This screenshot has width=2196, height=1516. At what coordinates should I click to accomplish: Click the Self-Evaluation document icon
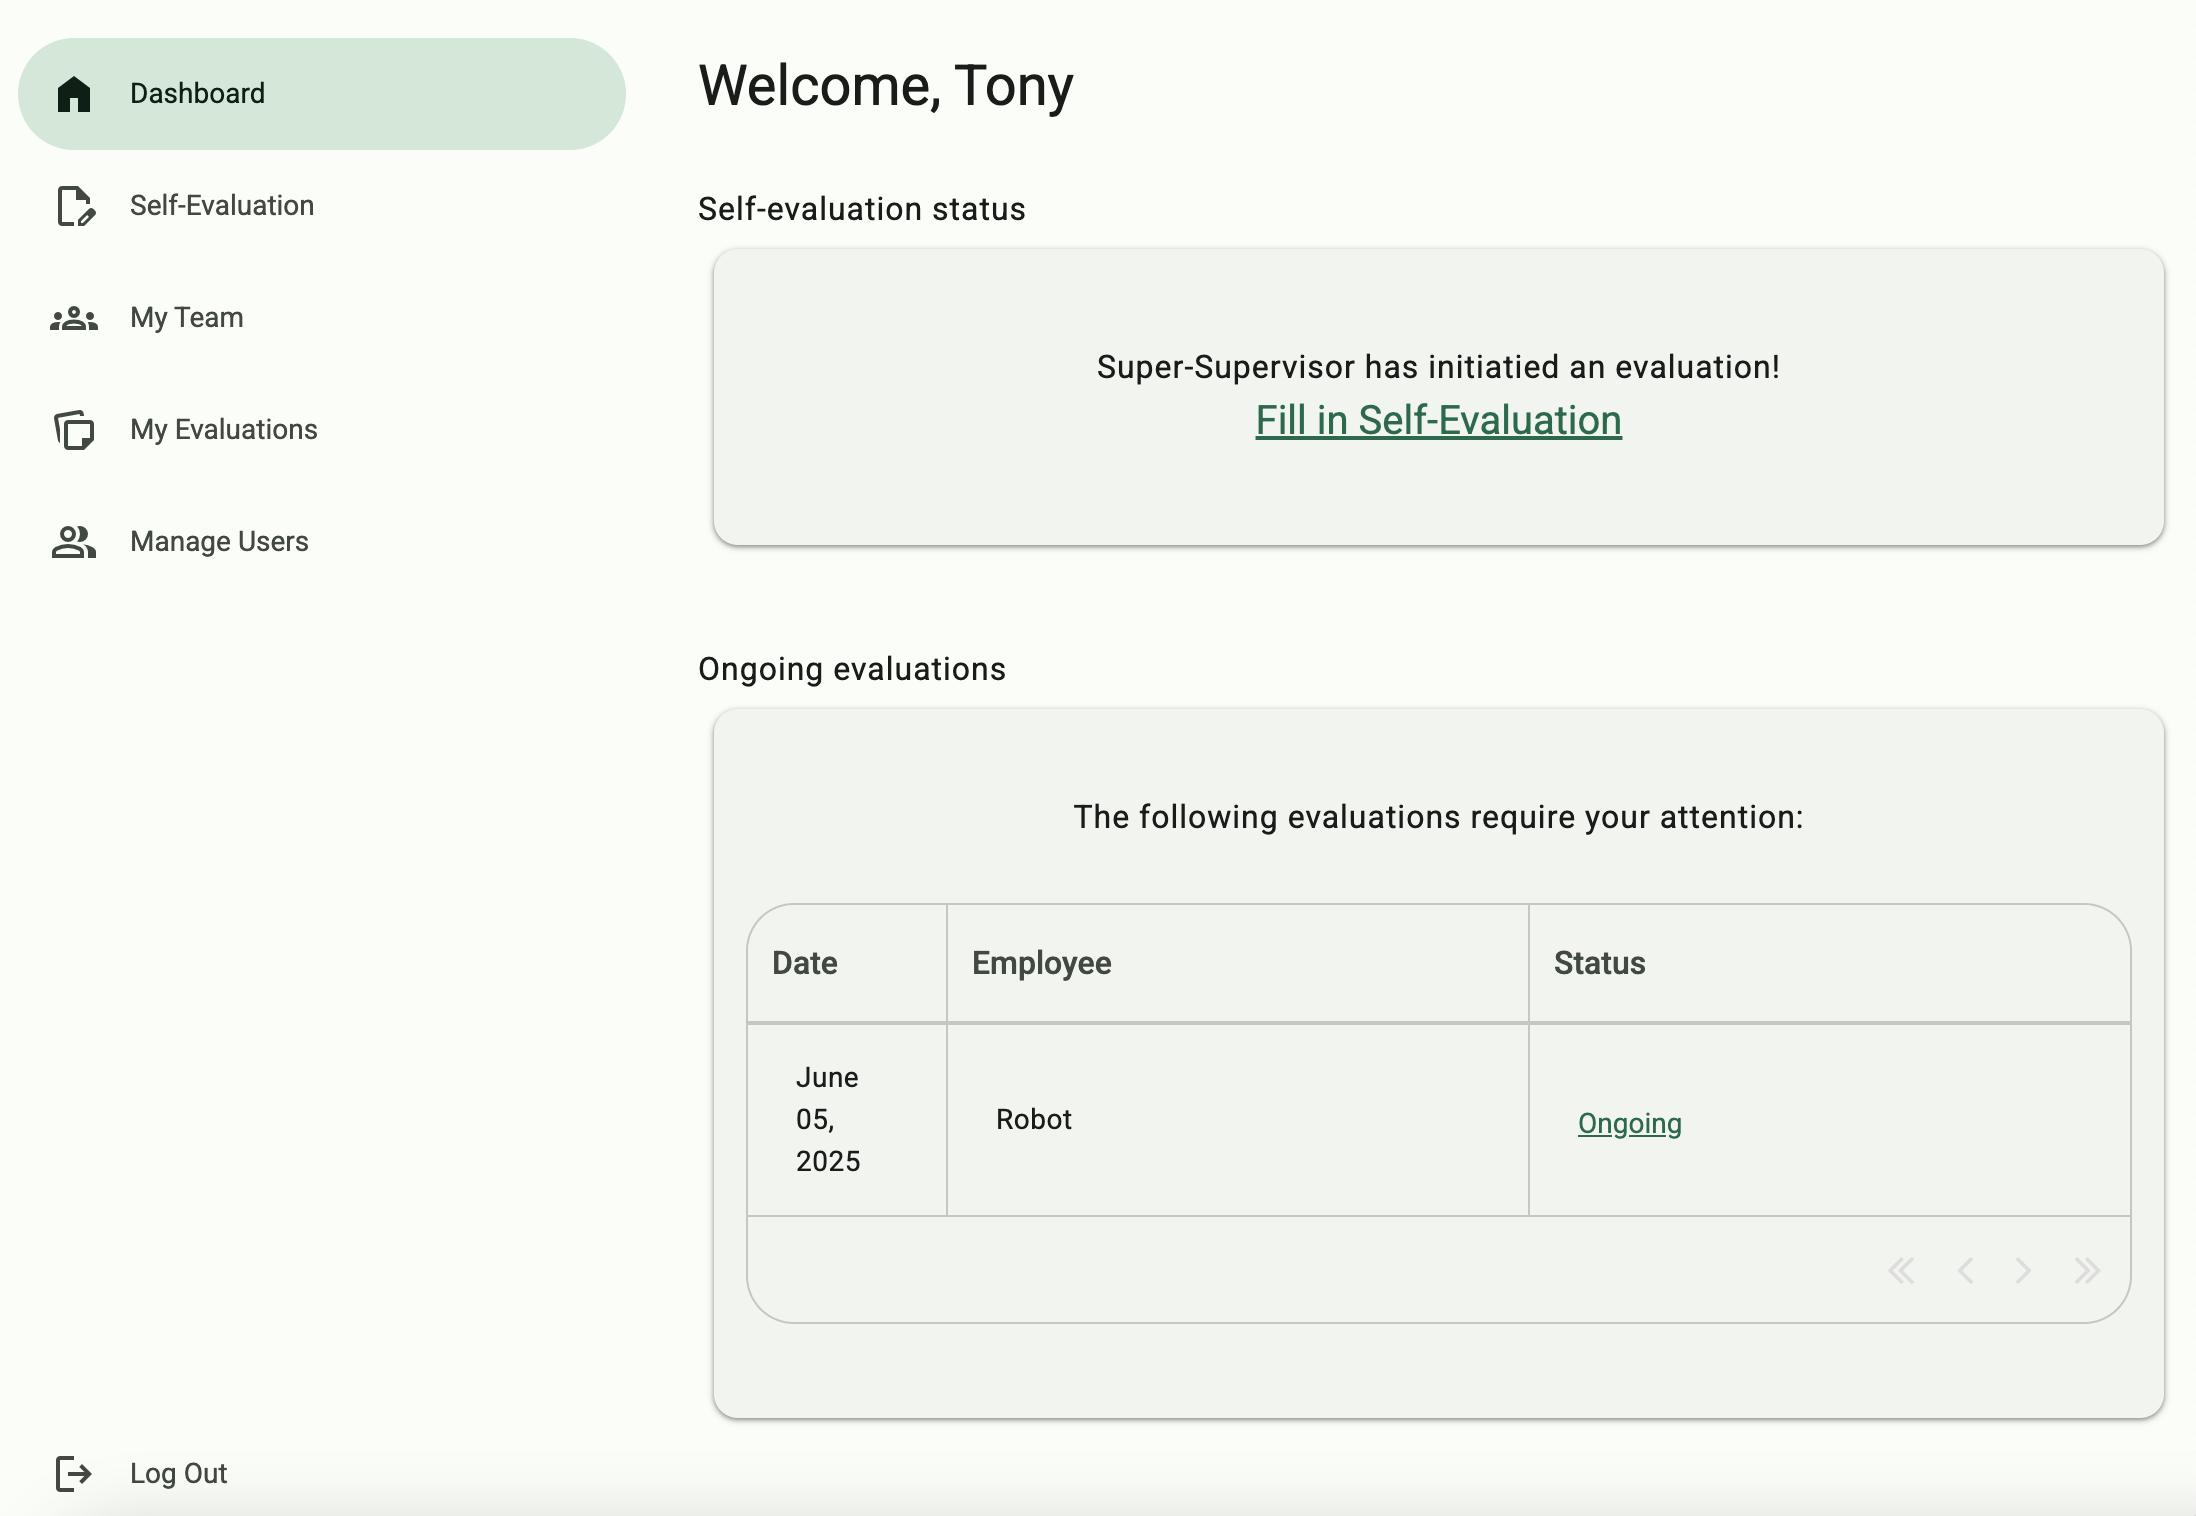pyautogui.click(x=73, y=206)
